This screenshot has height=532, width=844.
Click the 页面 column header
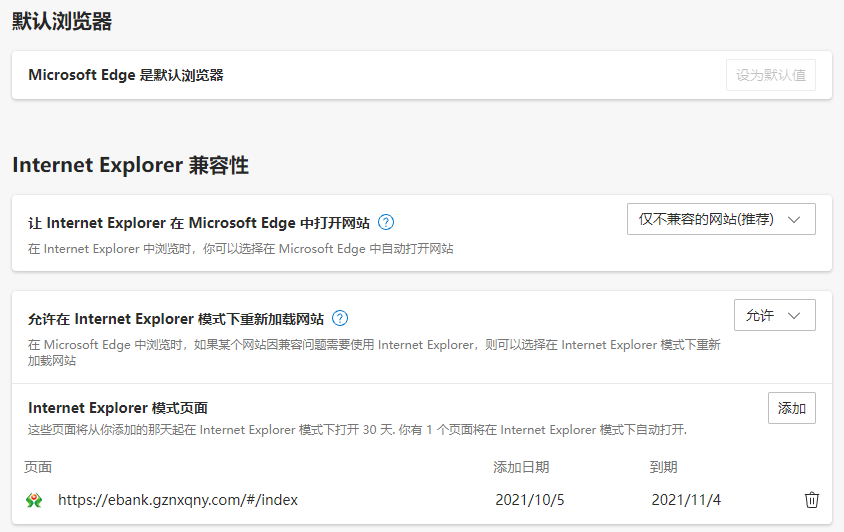[39, 467]
